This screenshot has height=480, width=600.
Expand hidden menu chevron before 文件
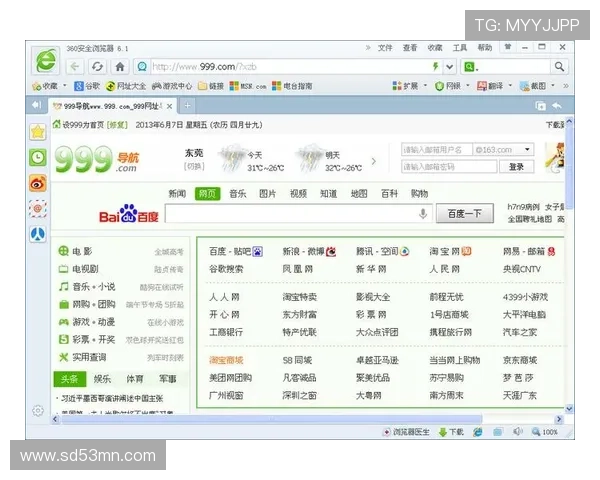point(368,48)
